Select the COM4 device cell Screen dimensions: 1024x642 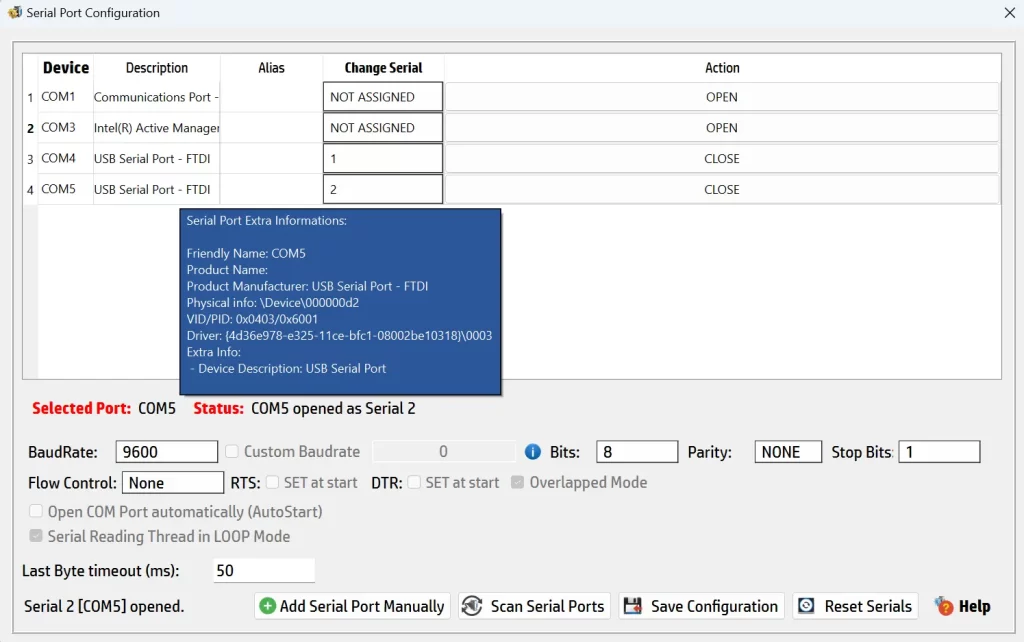(x=65, y=158)
